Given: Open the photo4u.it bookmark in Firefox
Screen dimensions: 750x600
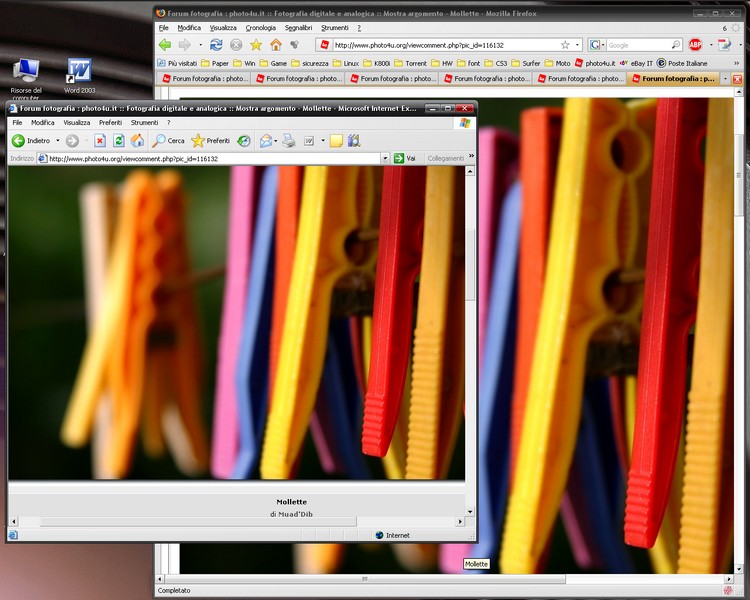Looking at the screenshot, I should (595, 63).
